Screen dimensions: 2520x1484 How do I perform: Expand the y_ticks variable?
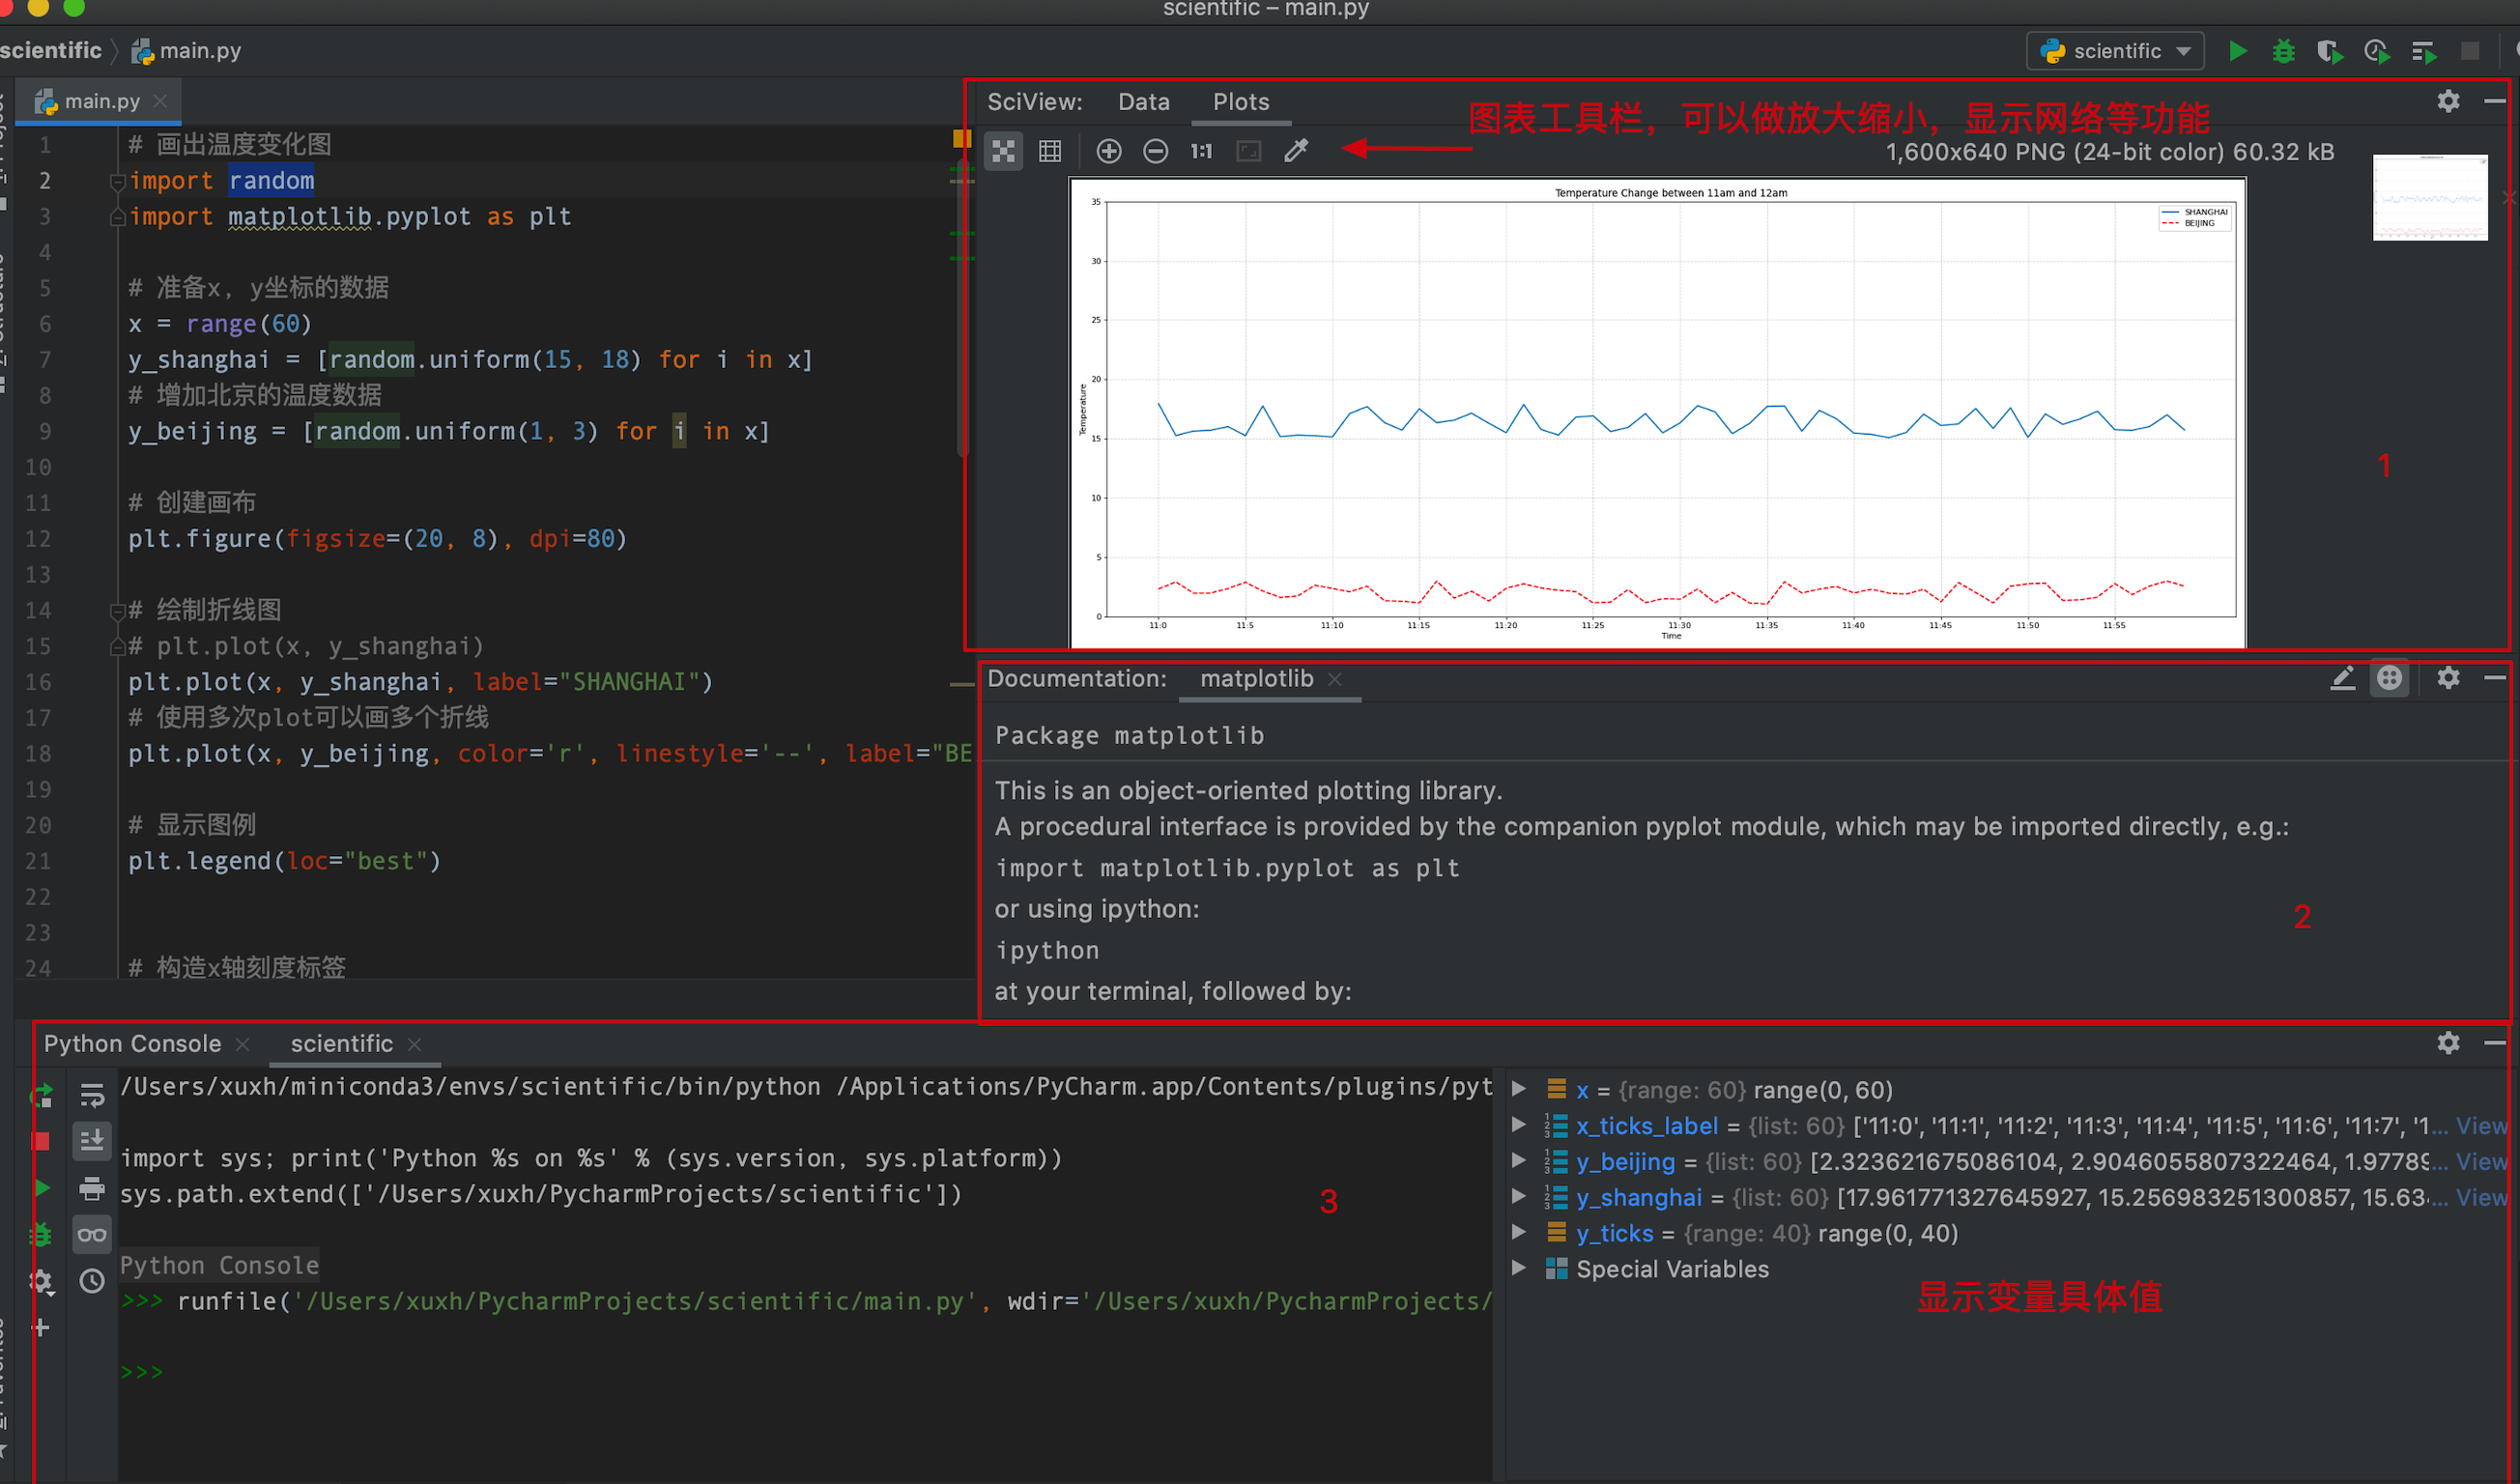click(1519, 1233)
